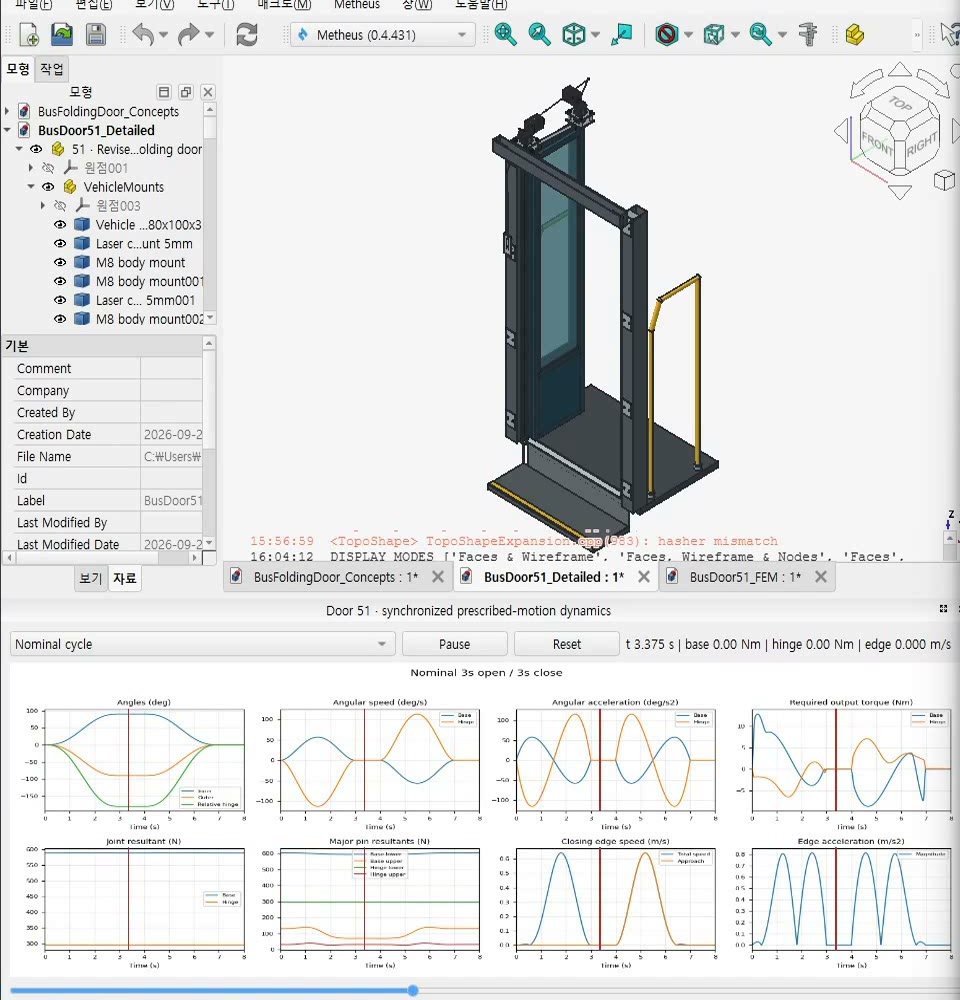Select the draw style icon

667,34
